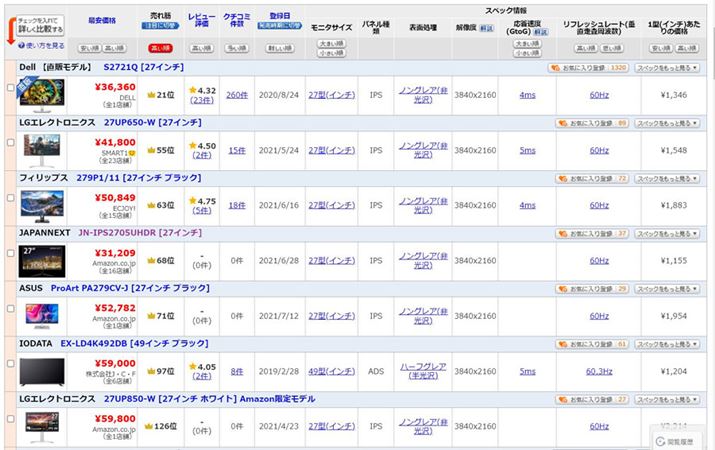
Task: Tick the LG 27UP650-W comparison checkbox
Action: pyautogui.click(x=10, y=142)
